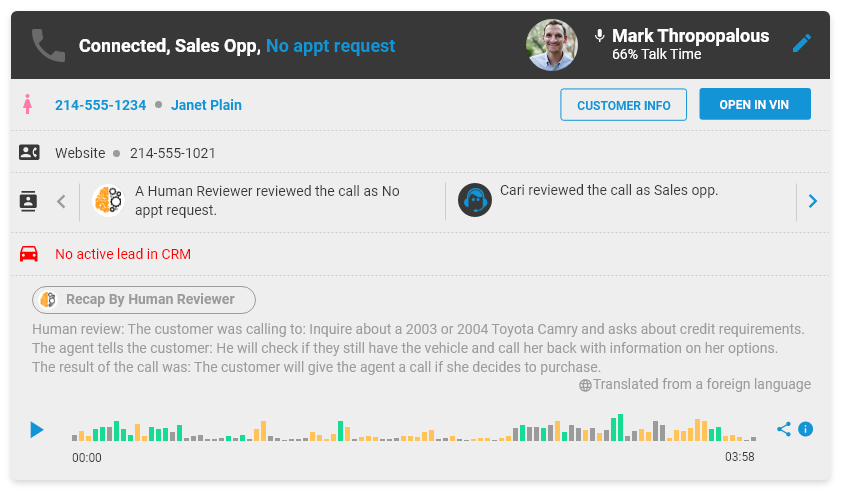Select the Recap By Human Reviewer pill
The image size is (844, 497).
coord(144,299)
